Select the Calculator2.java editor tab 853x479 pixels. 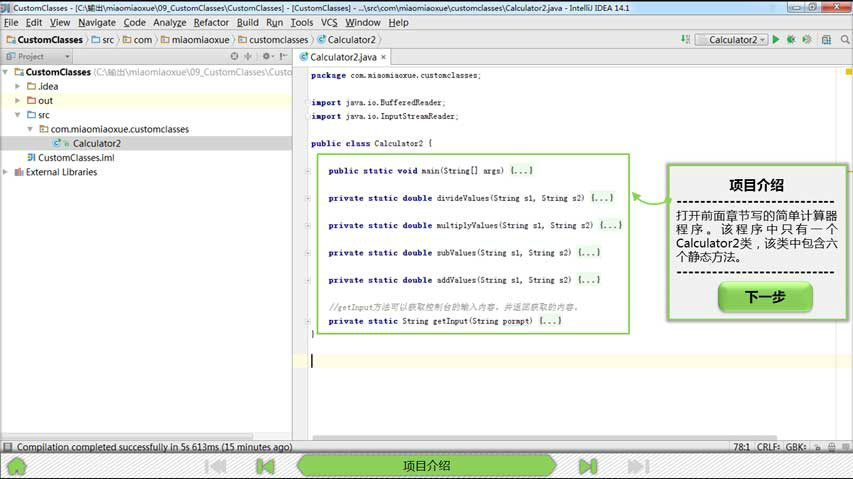(343, 57)
